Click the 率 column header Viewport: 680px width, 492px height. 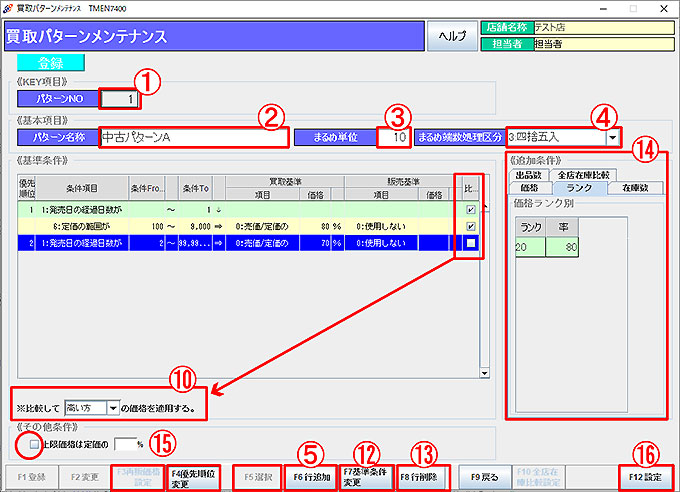click(x=562, y=227)
